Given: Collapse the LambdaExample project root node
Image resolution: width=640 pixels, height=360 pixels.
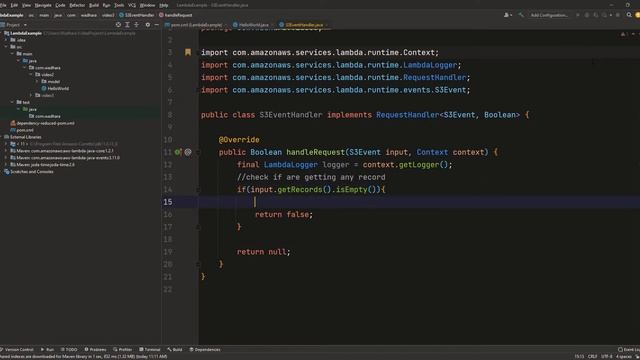Looking at the screenshot, I should pyautogui.click(x=2, y=33).
